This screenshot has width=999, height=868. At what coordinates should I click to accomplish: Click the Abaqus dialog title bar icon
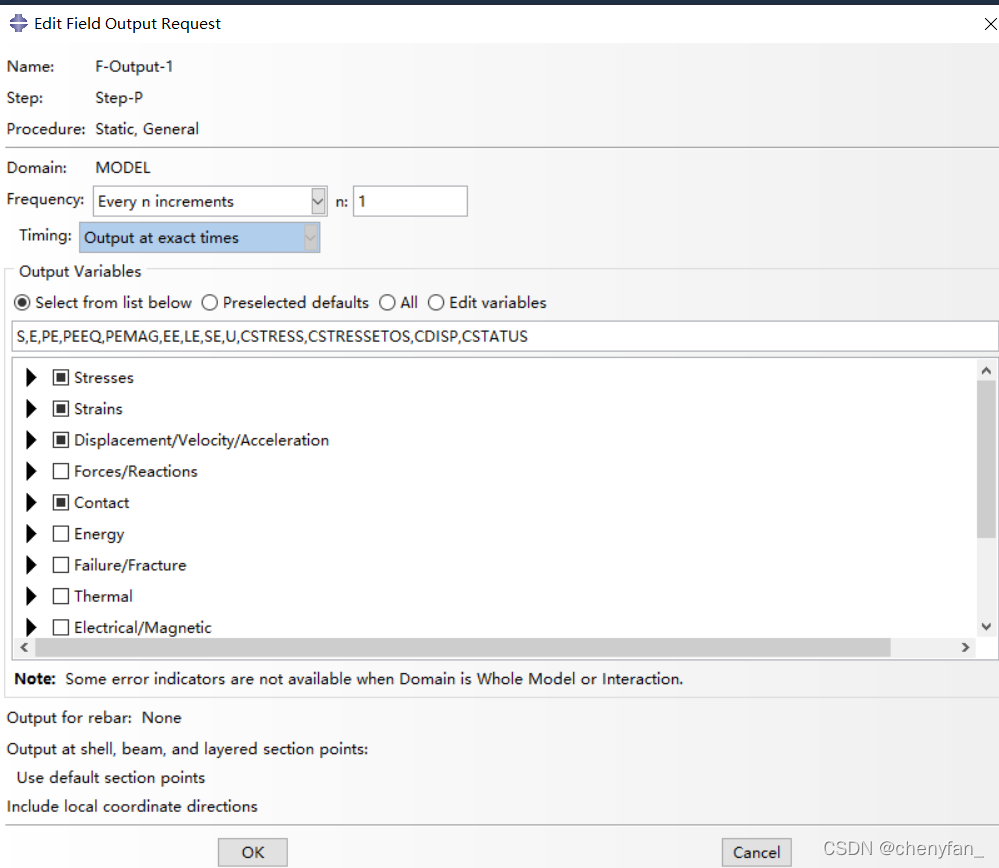(x=18, y=23)
